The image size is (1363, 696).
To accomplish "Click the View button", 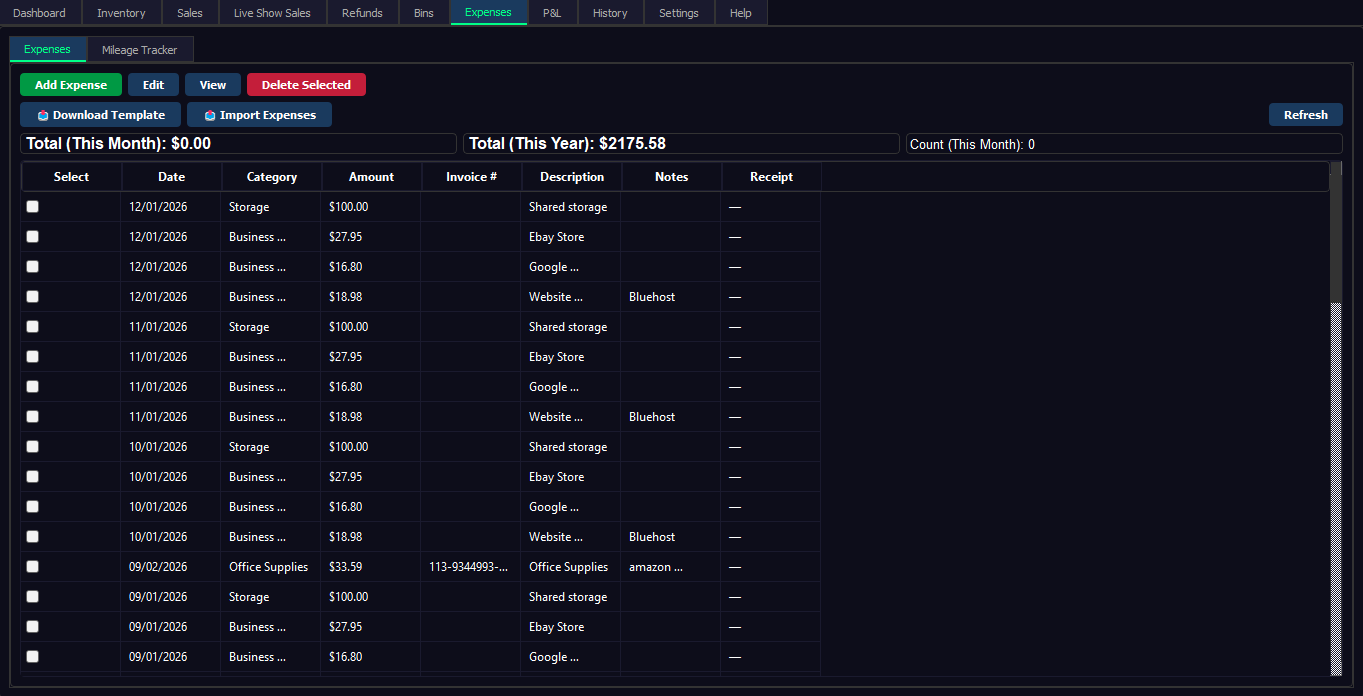I will pyautogui.click(x=213, y=85).
